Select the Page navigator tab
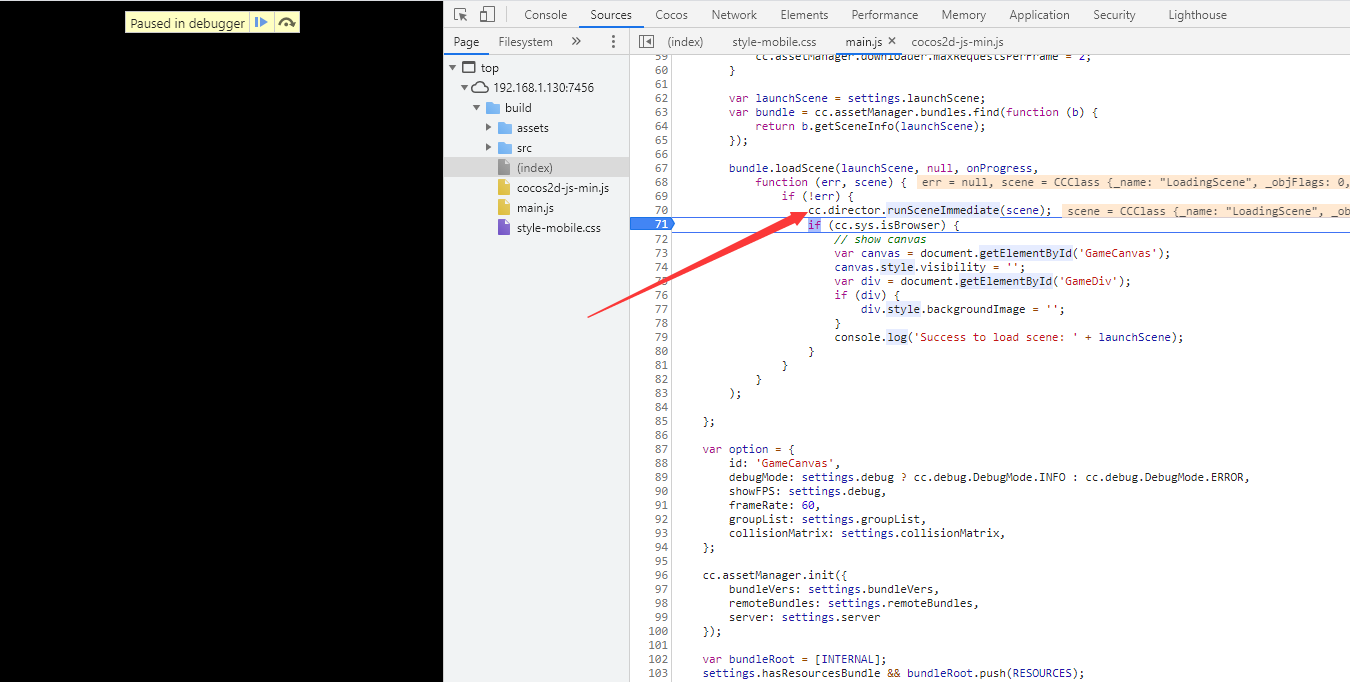Image resolution: width=1350 pixels, height=682 pixels. click(x=466, y=42)
